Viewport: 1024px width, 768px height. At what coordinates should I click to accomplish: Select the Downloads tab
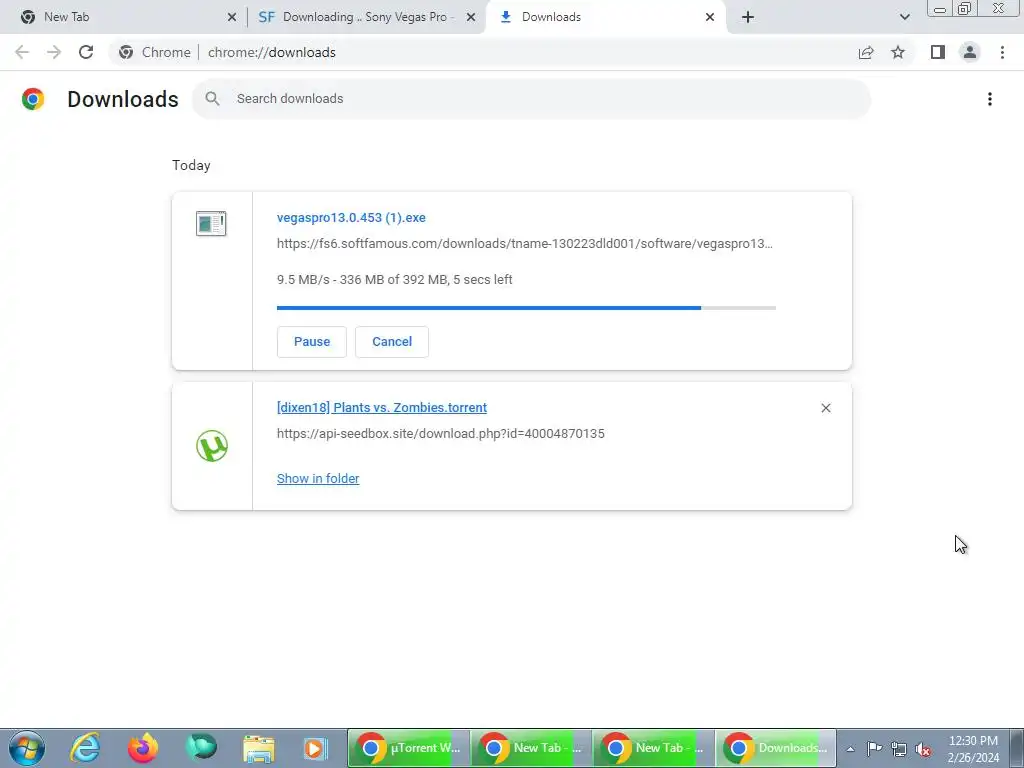click(605, 17)
